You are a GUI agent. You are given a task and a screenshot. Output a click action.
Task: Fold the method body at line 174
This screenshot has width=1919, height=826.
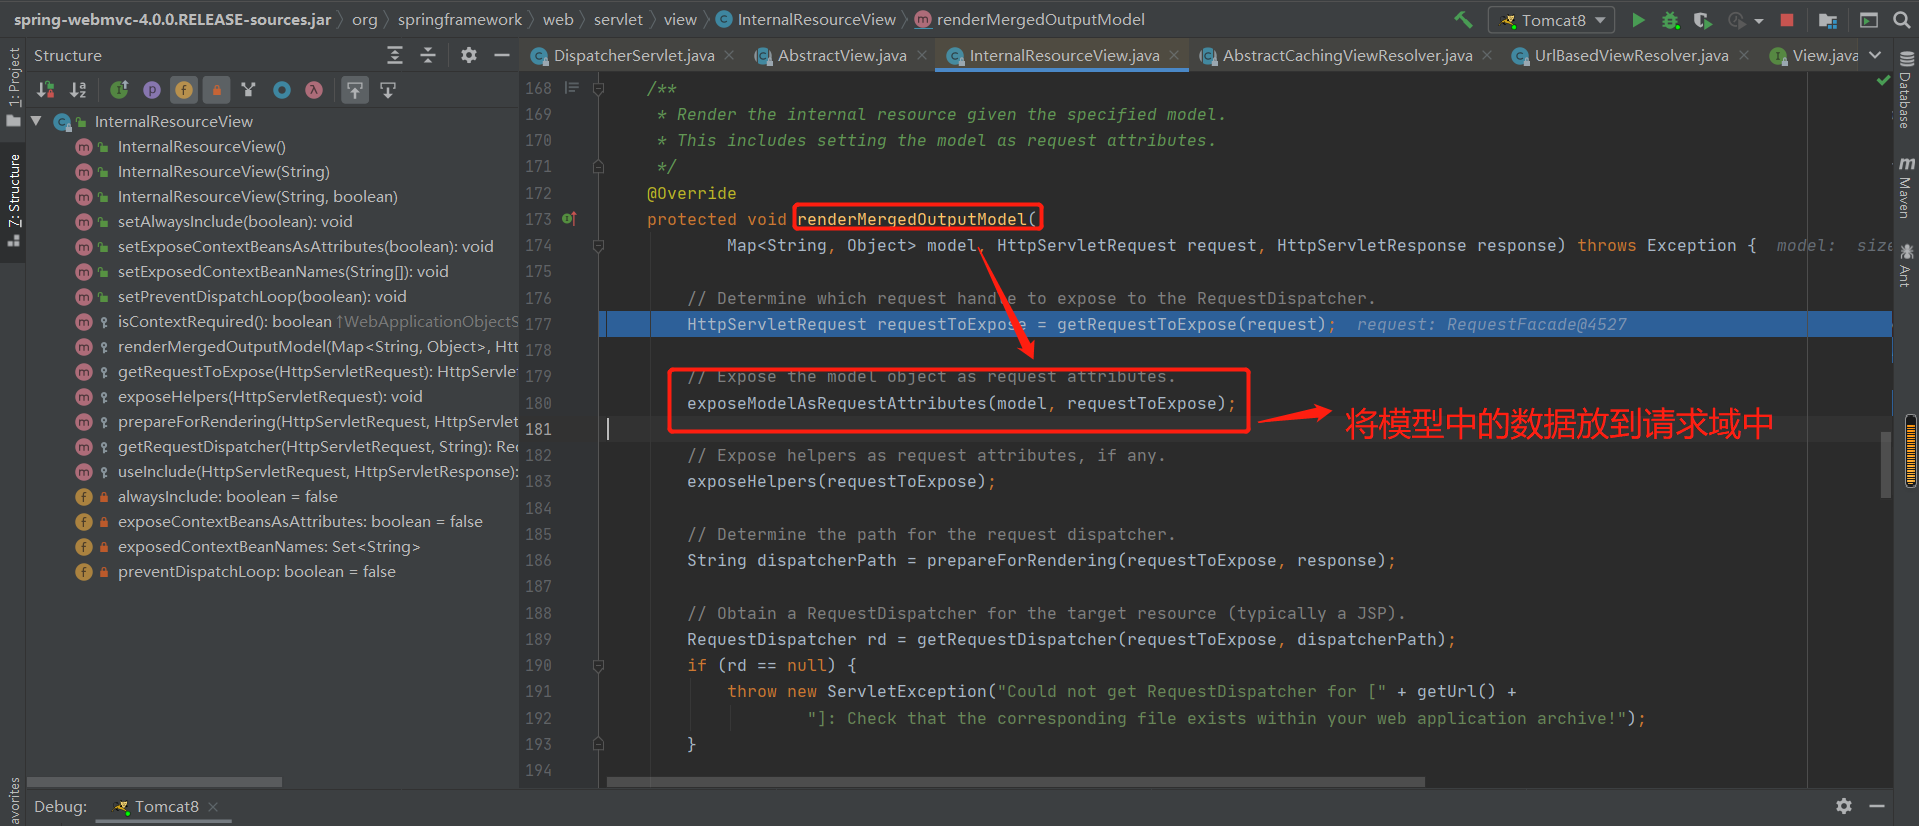click(598, 245)
